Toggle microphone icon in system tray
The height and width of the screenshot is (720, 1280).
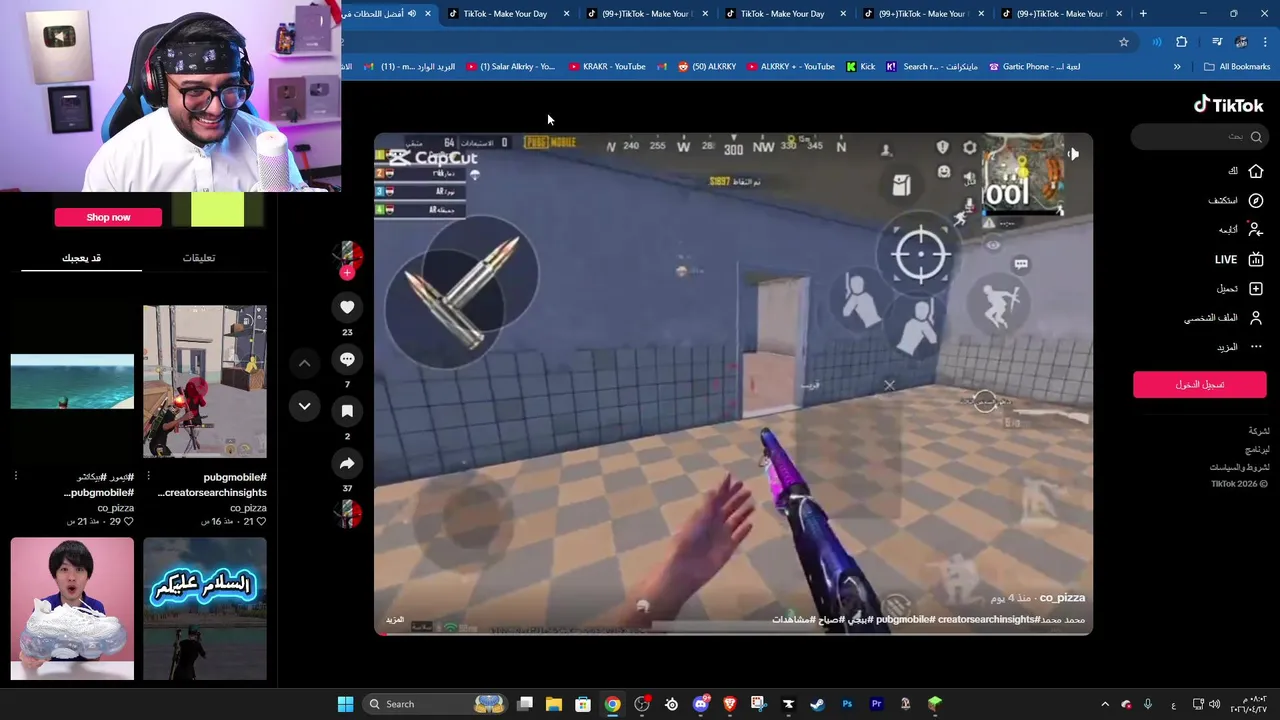[1147, 704]
